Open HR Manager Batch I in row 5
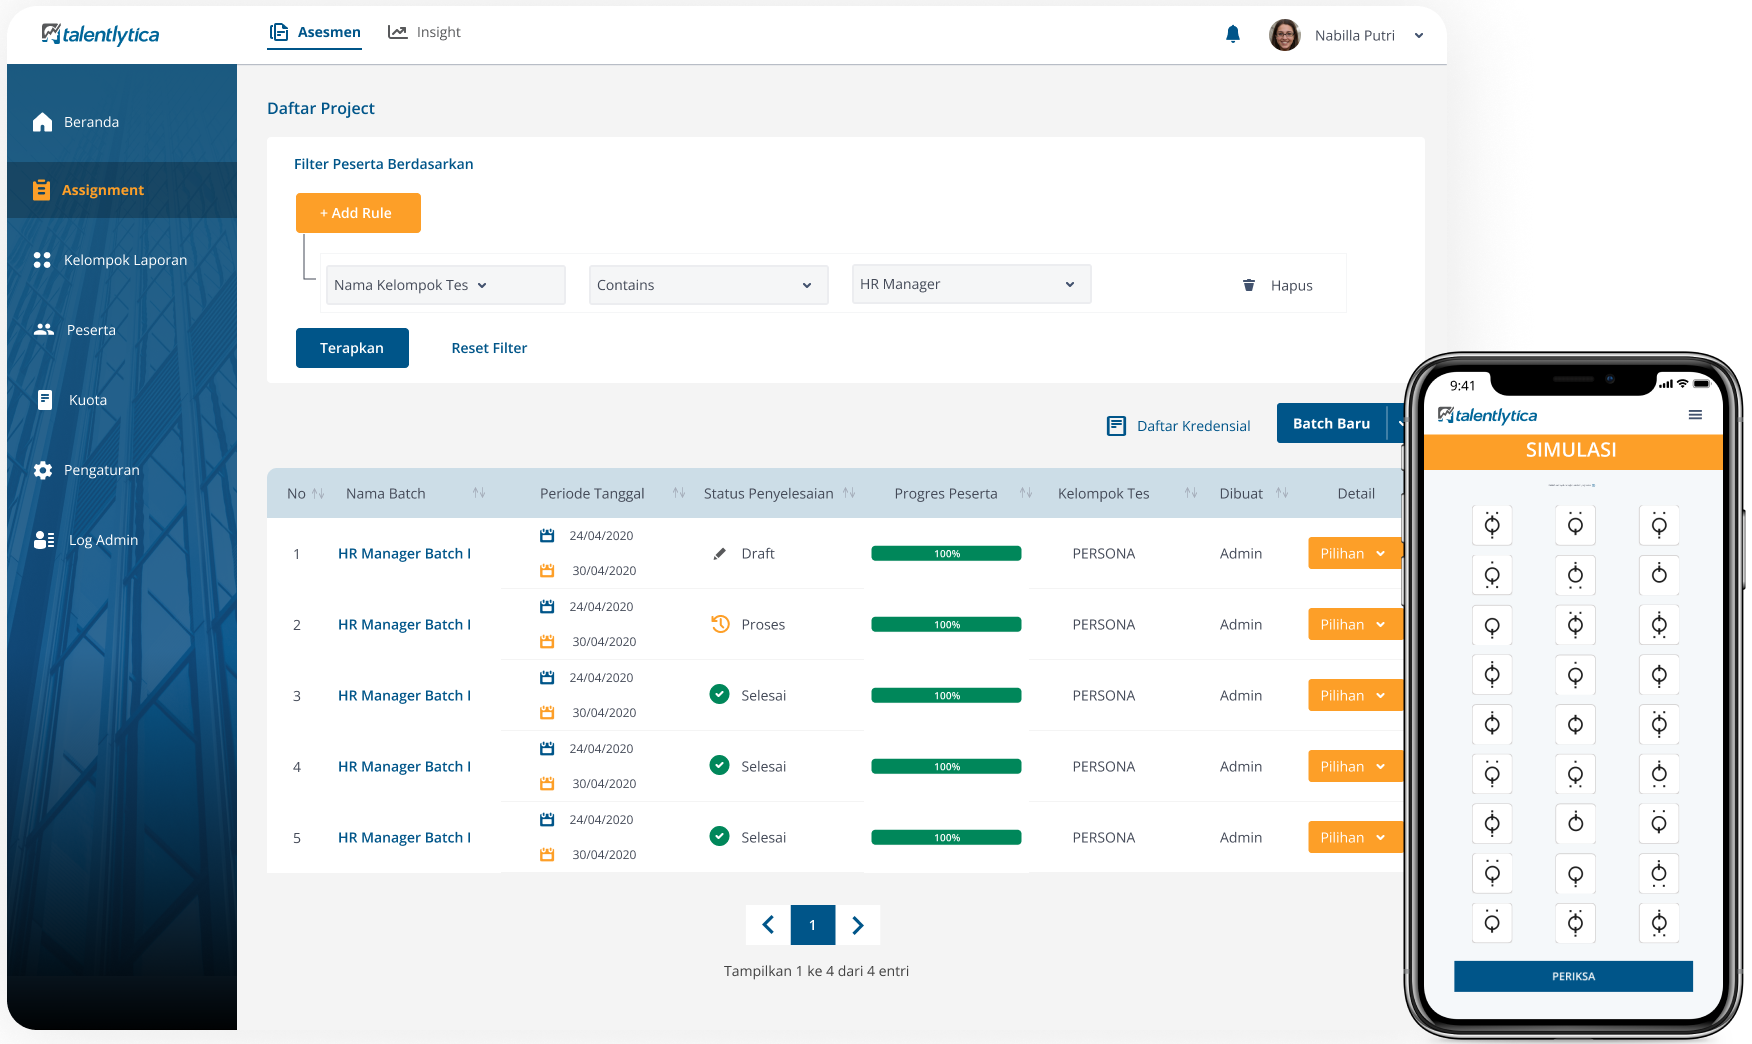 pos(404,838)
